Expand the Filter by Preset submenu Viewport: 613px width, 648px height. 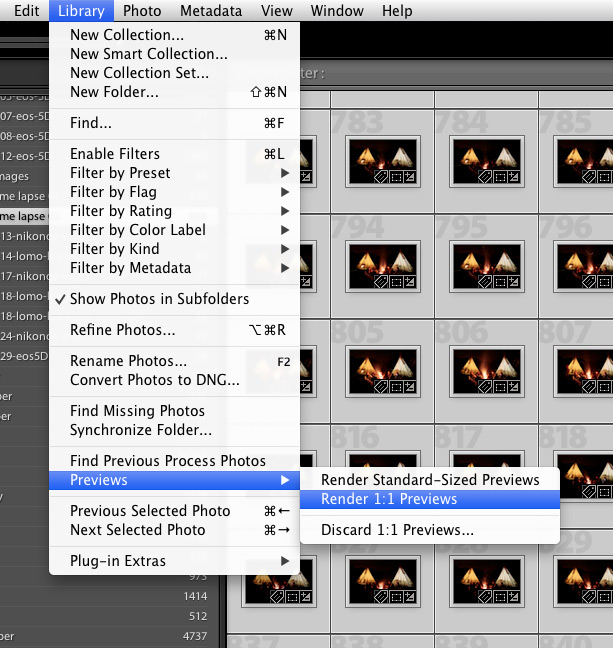(x=174, y=173)
